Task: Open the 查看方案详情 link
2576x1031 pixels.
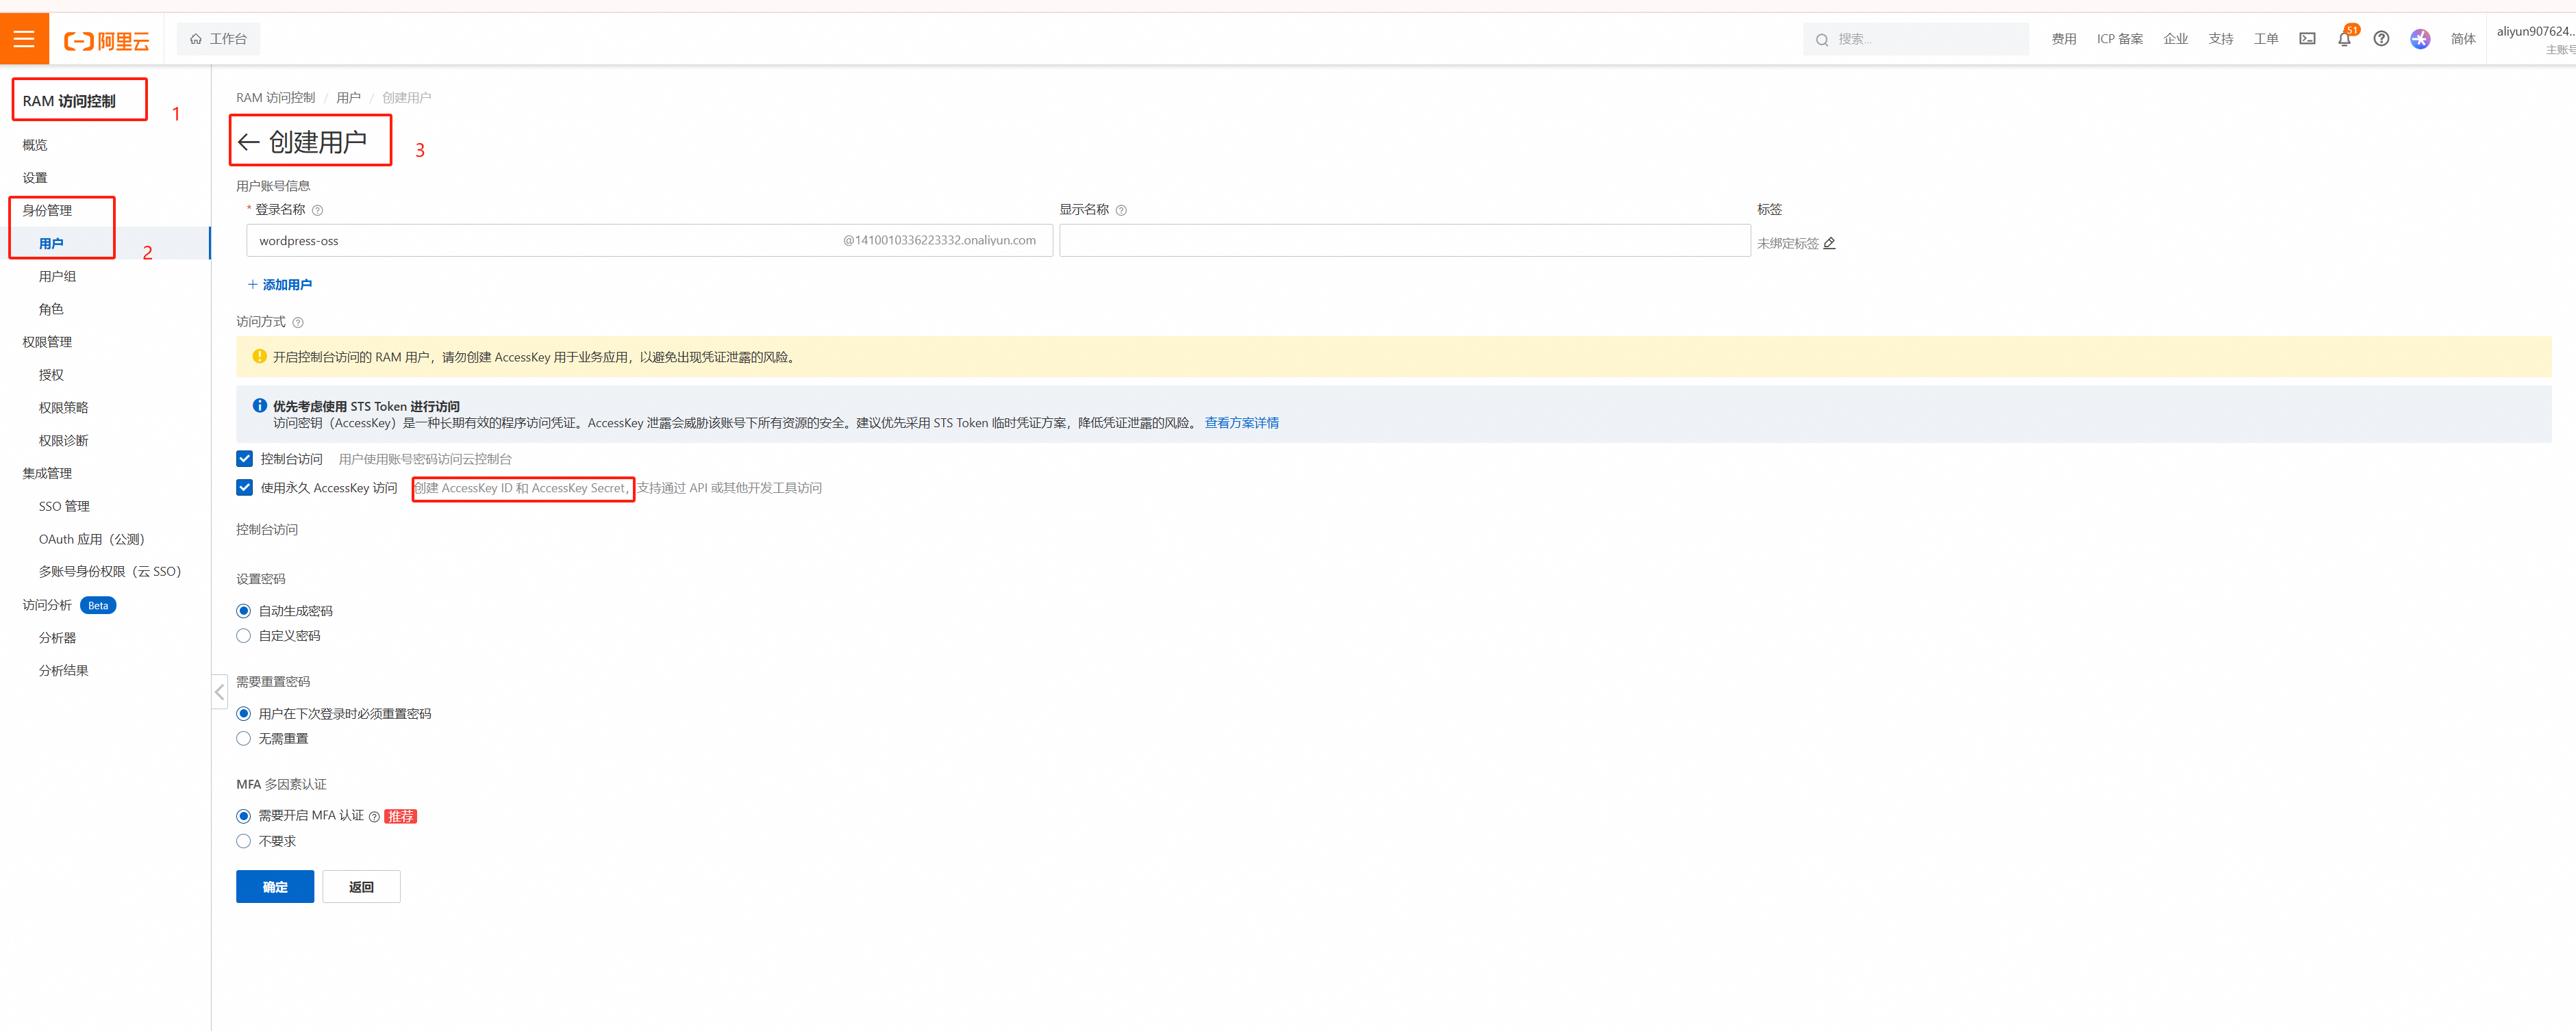Action: pos(1241,423)
